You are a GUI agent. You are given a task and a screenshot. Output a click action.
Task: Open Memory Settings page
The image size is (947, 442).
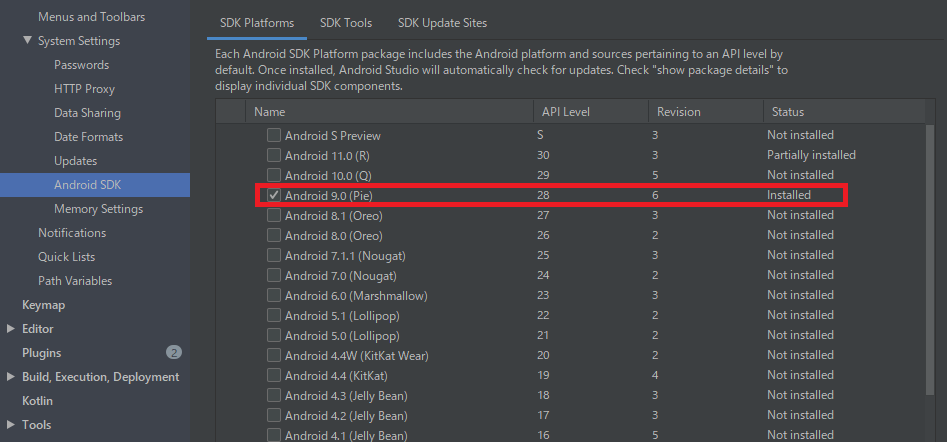98,209
